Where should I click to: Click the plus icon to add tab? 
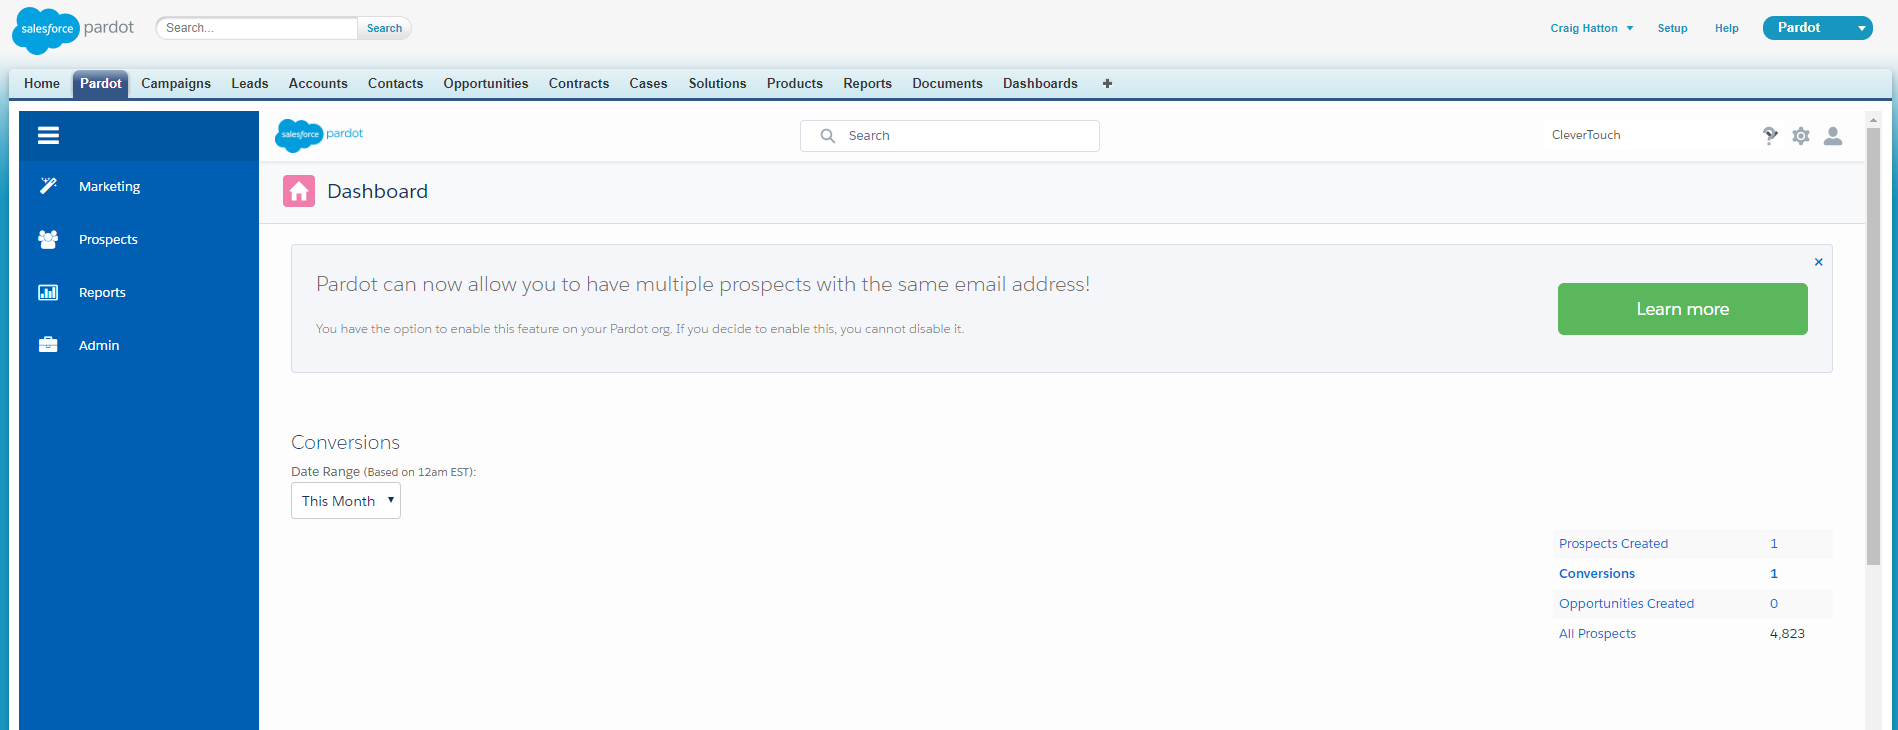[x=1107, y=83]
